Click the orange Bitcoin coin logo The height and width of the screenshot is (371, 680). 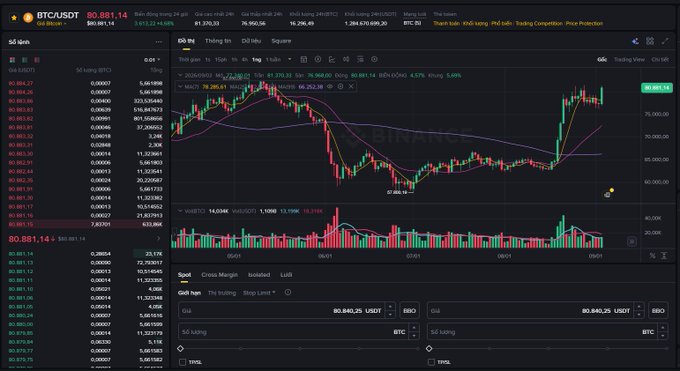click(28, 18)
